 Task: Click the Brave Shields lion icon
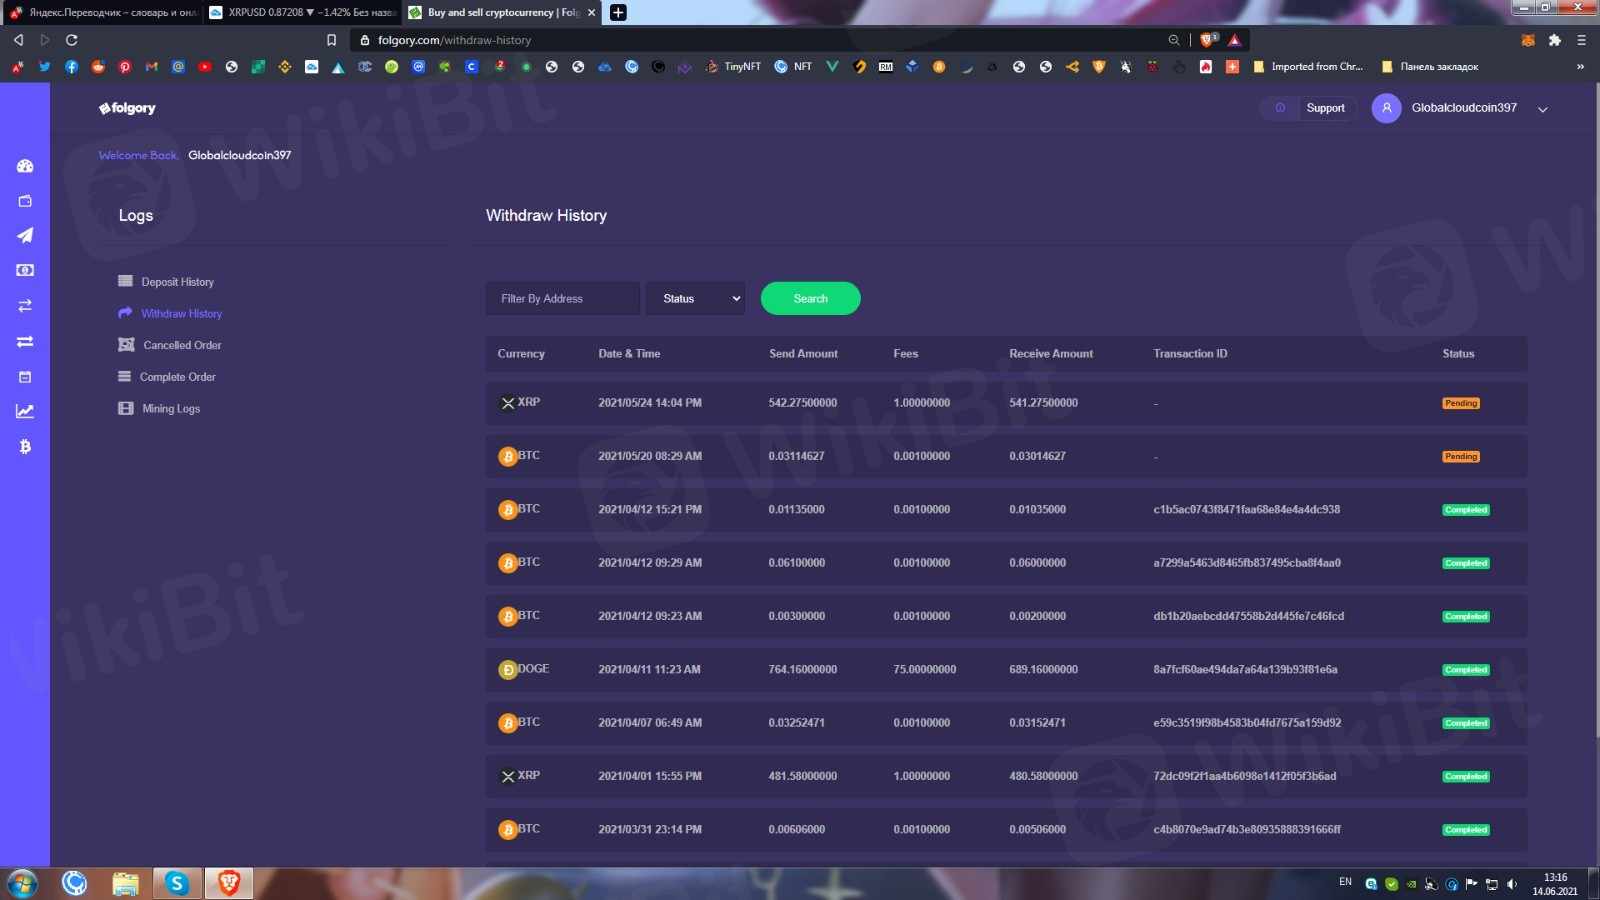pos(1208,40)
